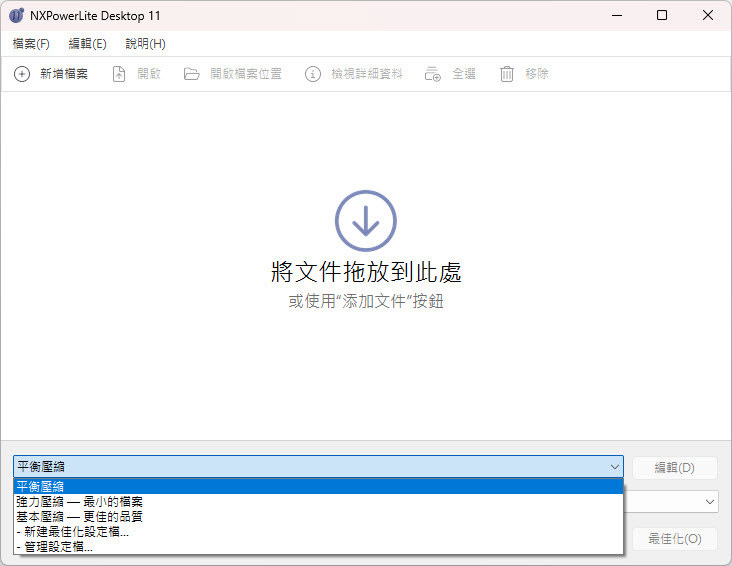This screenshot has width=732, height=566.
Task: Expand the second dropdown below the 編輯 button
Action: (x=709, y=501)
